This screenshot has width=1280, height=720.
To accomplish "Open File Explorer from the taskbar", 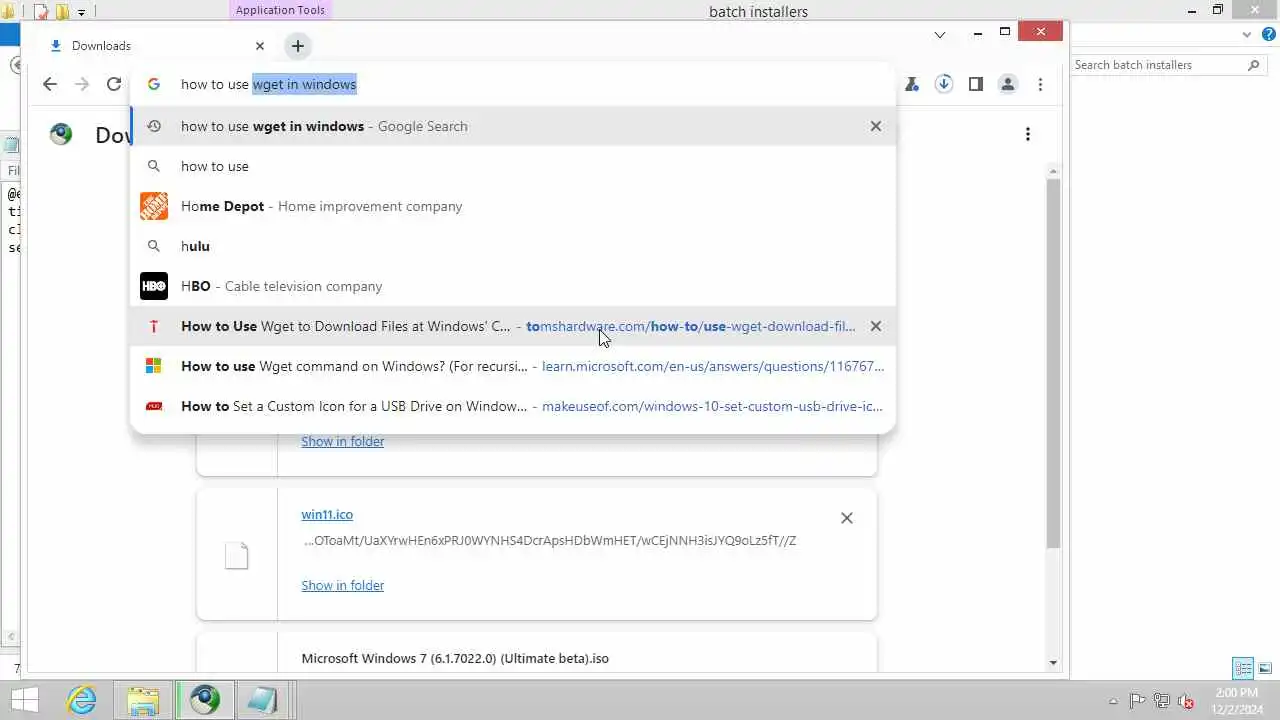I will tap(143, 700).
